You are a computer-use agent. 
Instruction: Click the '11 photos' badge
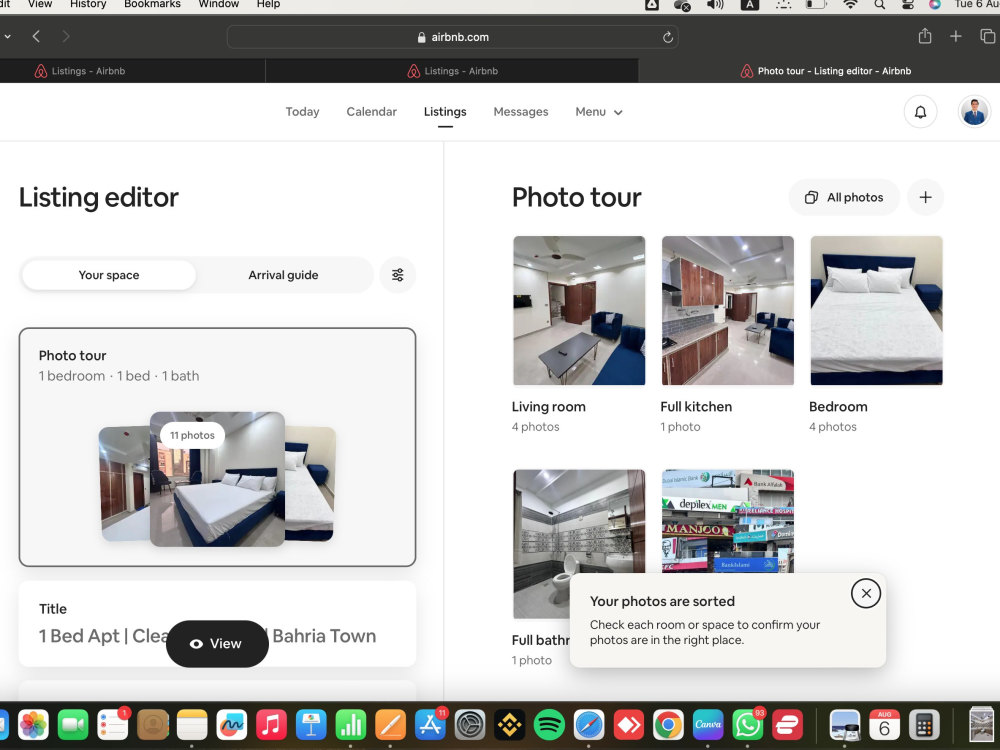pyautogui.click(x=192, y=435)
